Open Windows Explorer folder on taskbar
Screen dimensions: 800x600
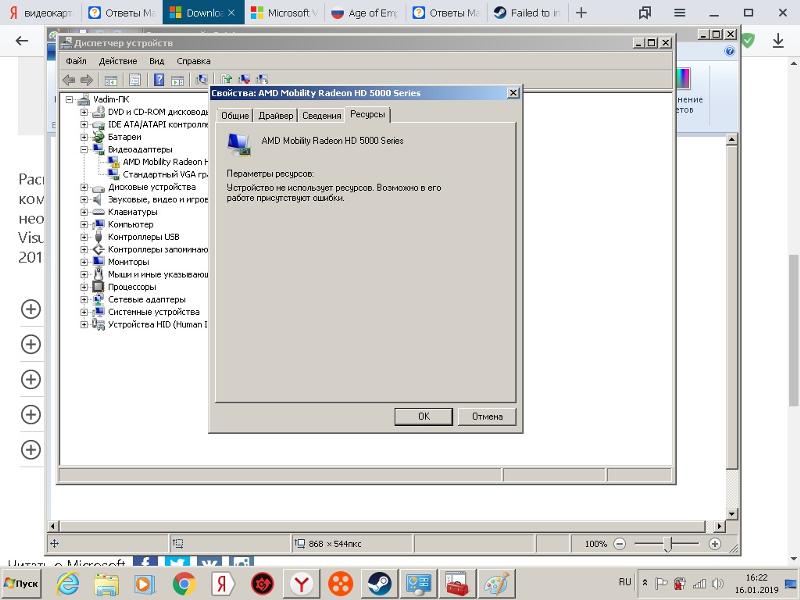point(107,583)
